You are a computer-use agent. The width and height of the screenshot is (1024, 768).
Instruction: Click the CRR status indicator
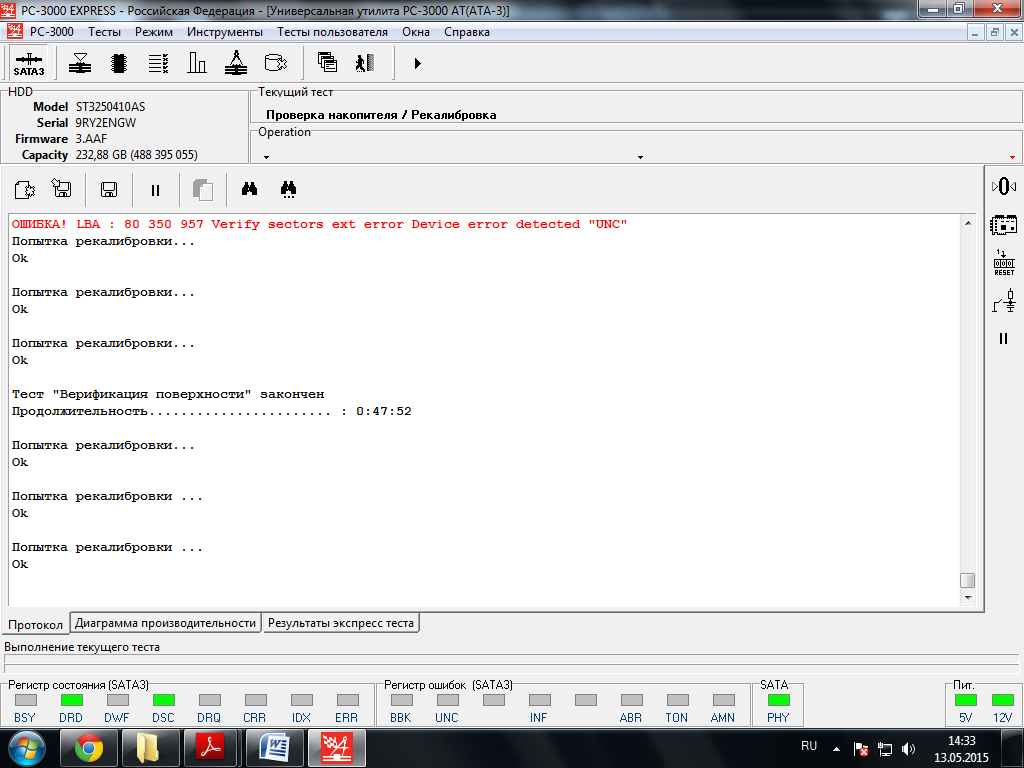coord(255,700)
